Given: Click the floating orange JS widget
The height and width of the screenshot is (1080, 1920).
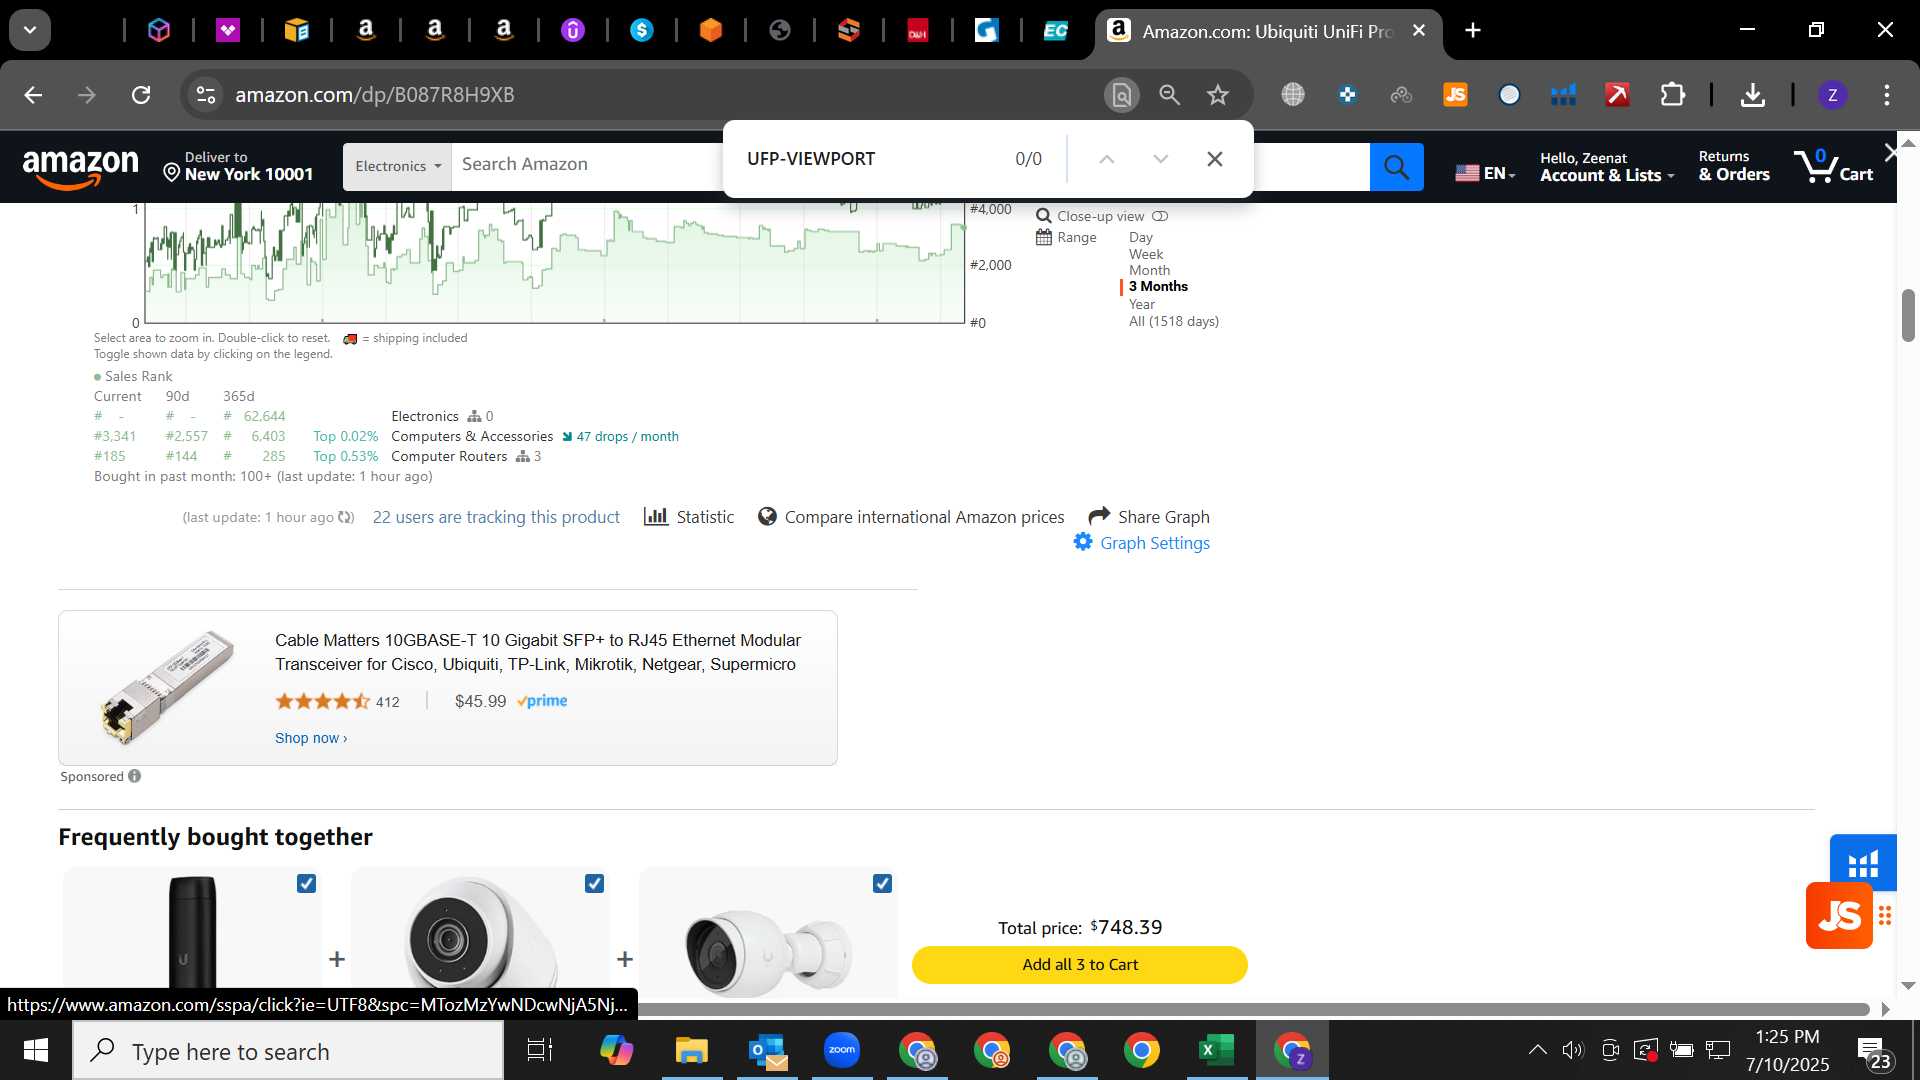Looking at the screenshot, I should tap(1839, 915).
